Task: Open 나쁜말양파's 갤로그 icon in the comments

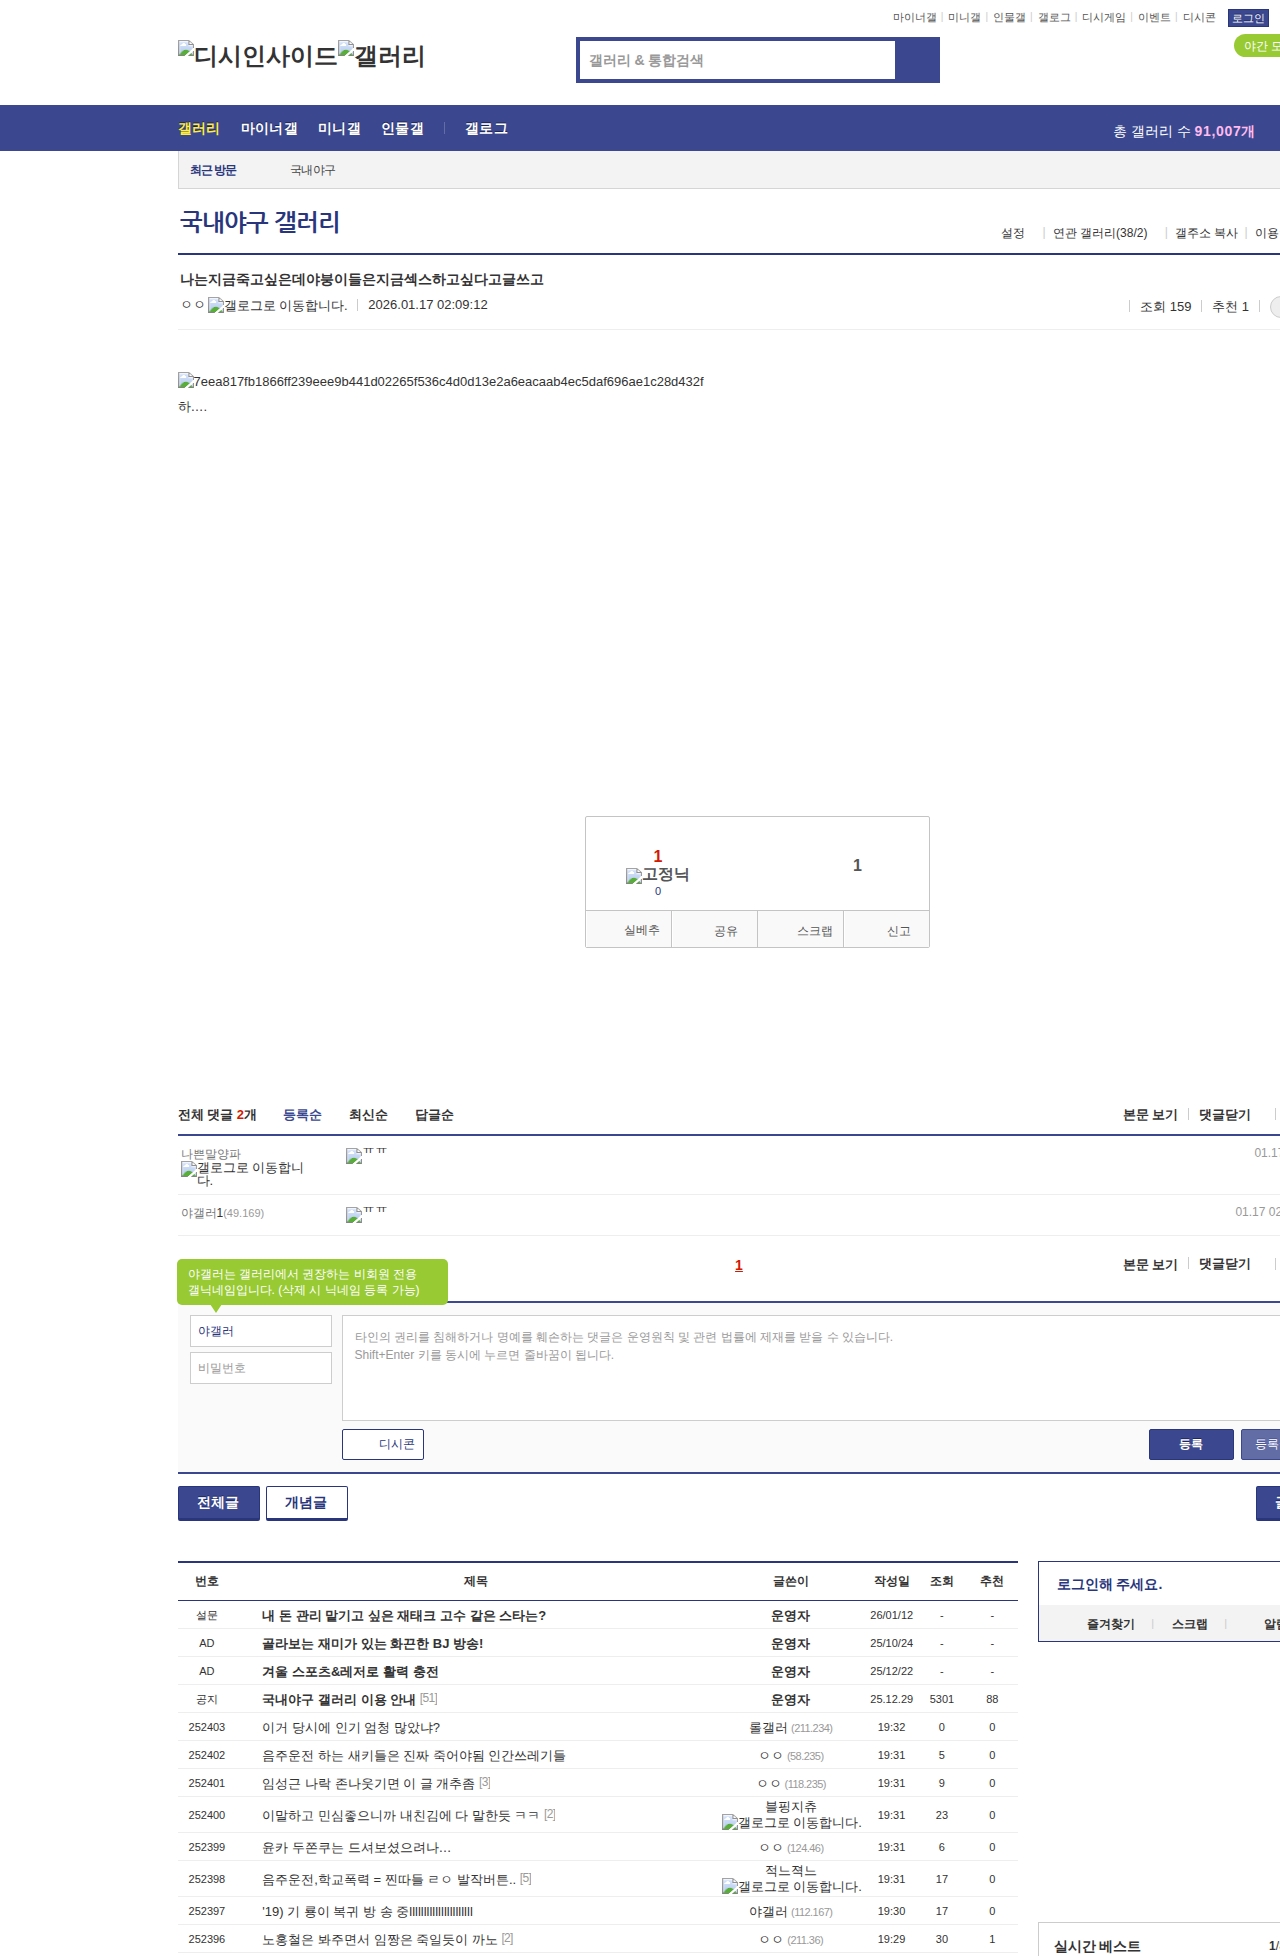Action: (x=242, y=1174)
